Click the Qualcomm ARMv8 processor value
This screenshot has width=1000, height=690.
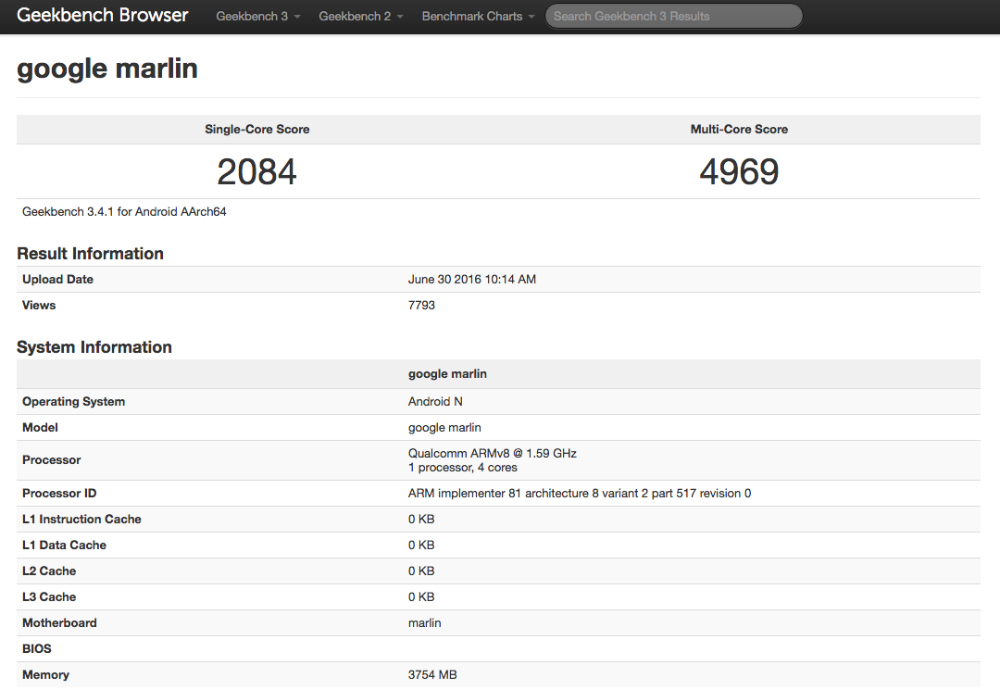(492, 453)
